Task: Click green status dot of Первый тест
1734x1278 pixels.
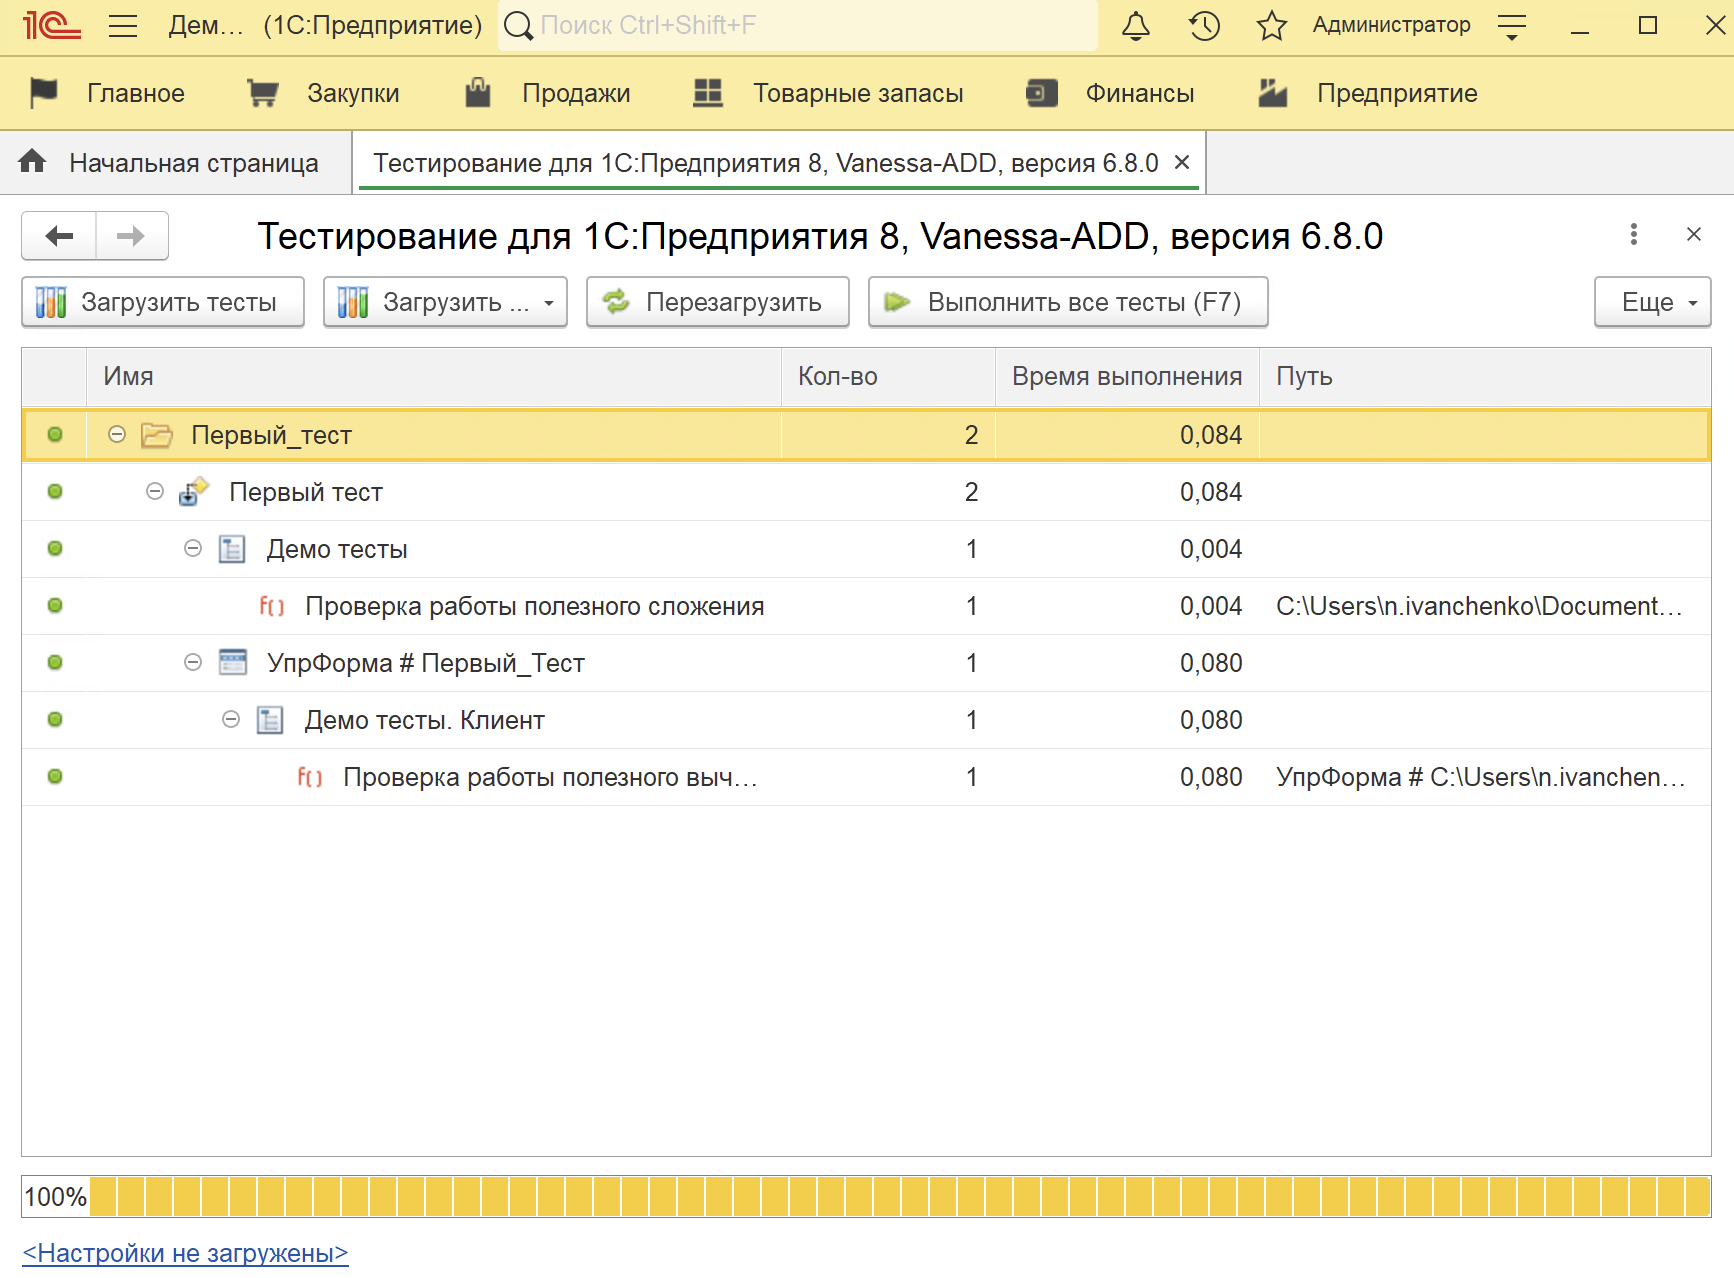Action: click(x=55, y=491)
